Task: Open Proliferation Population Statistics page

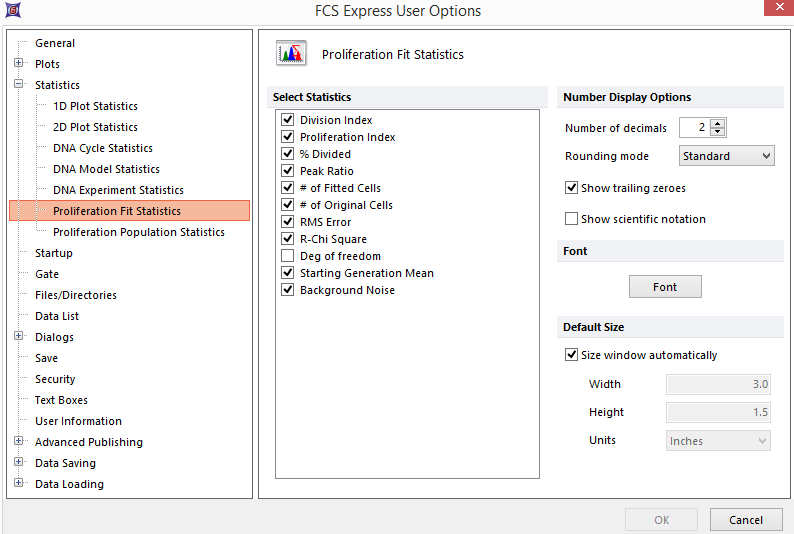Action: 138,232
